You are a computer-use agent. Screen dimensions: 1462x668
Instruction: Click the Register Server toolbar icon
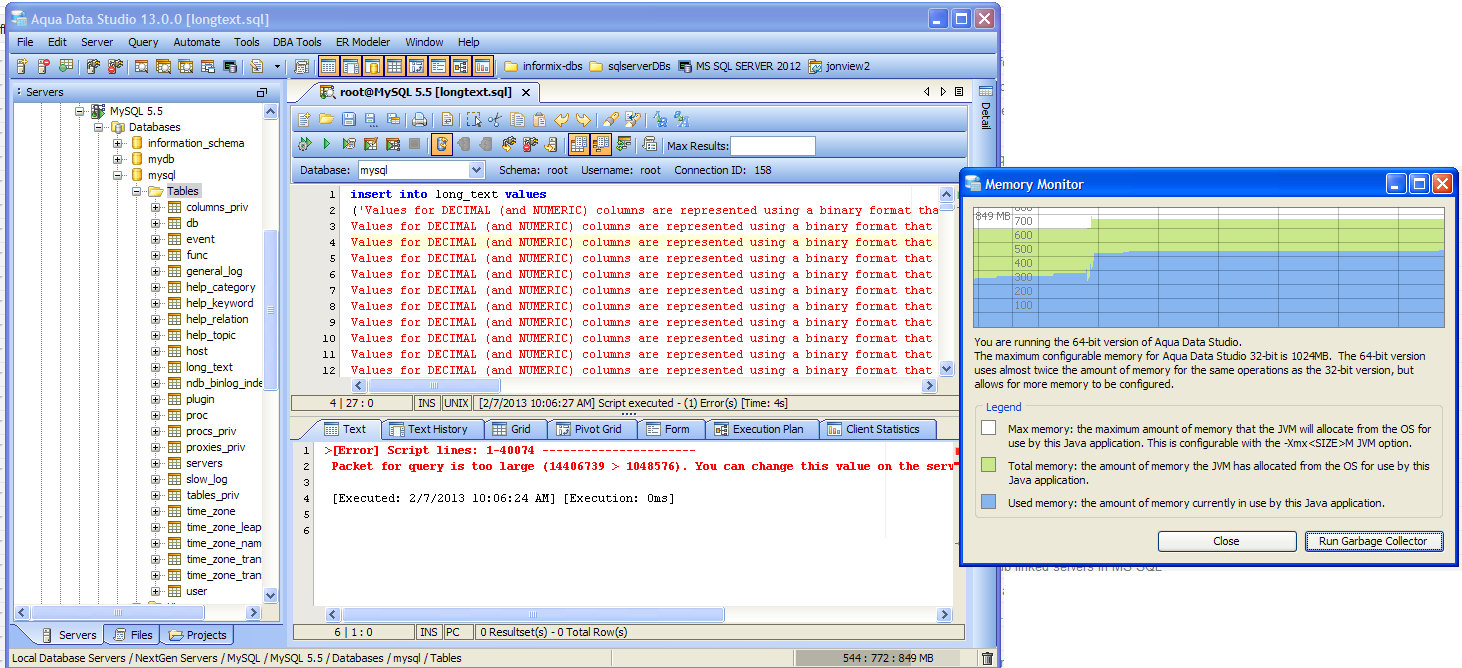pos(21,67)
